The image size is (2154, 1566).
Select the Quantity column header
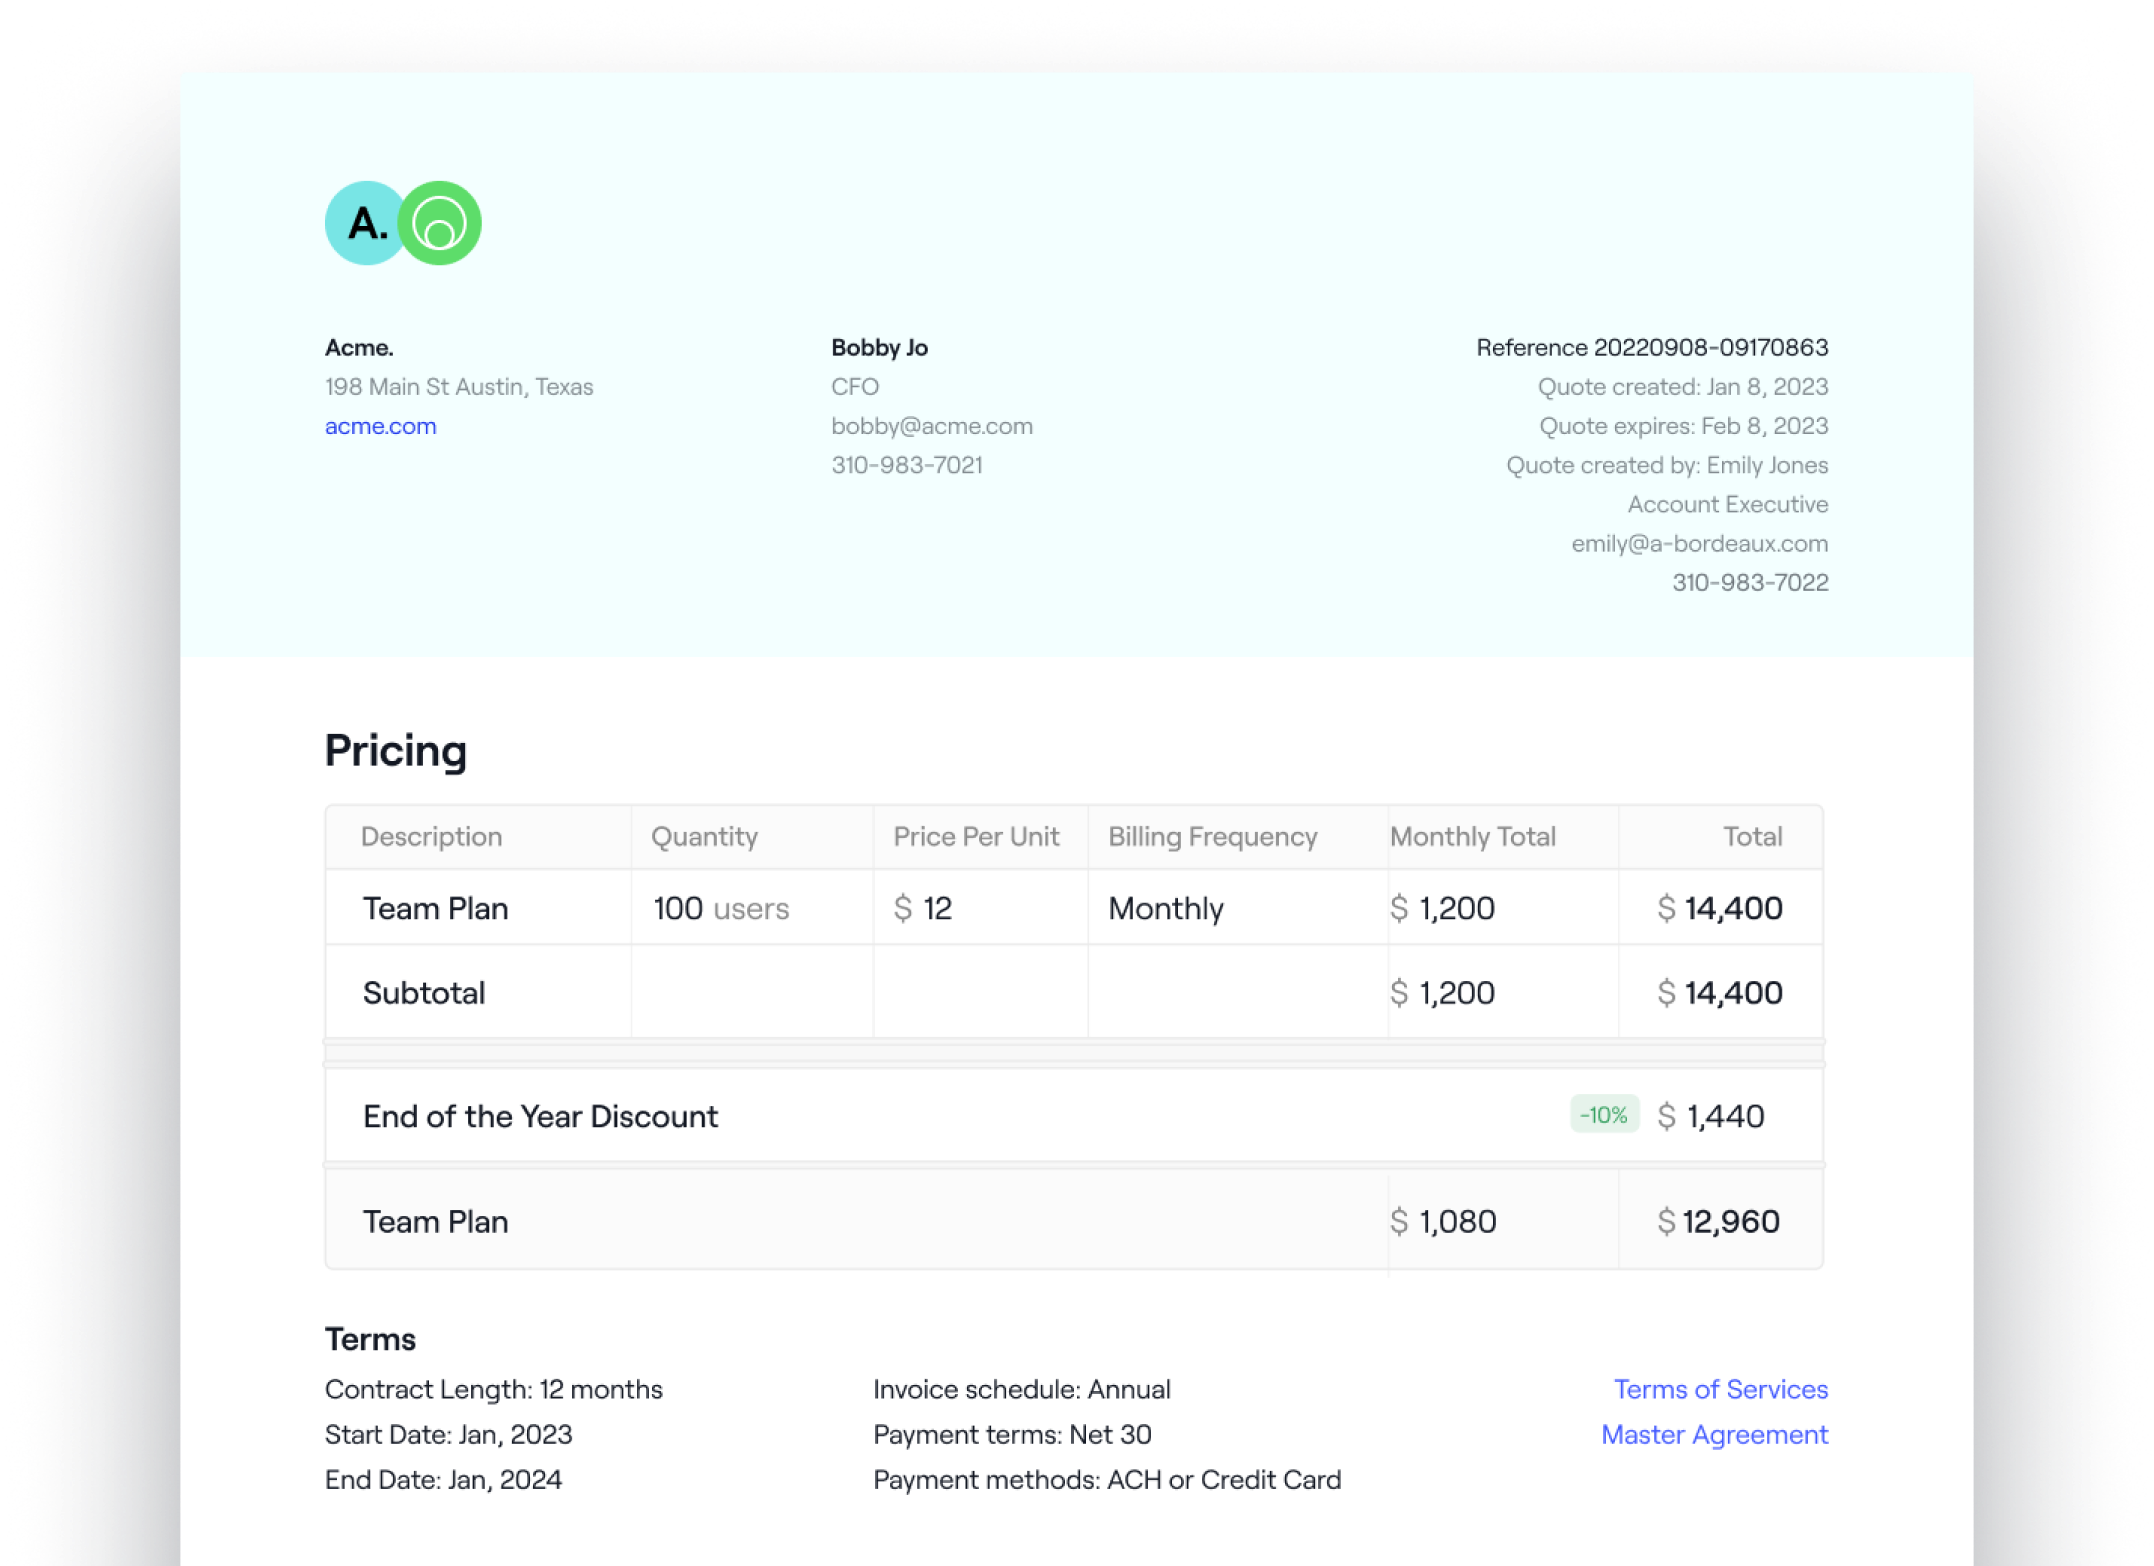704,836
